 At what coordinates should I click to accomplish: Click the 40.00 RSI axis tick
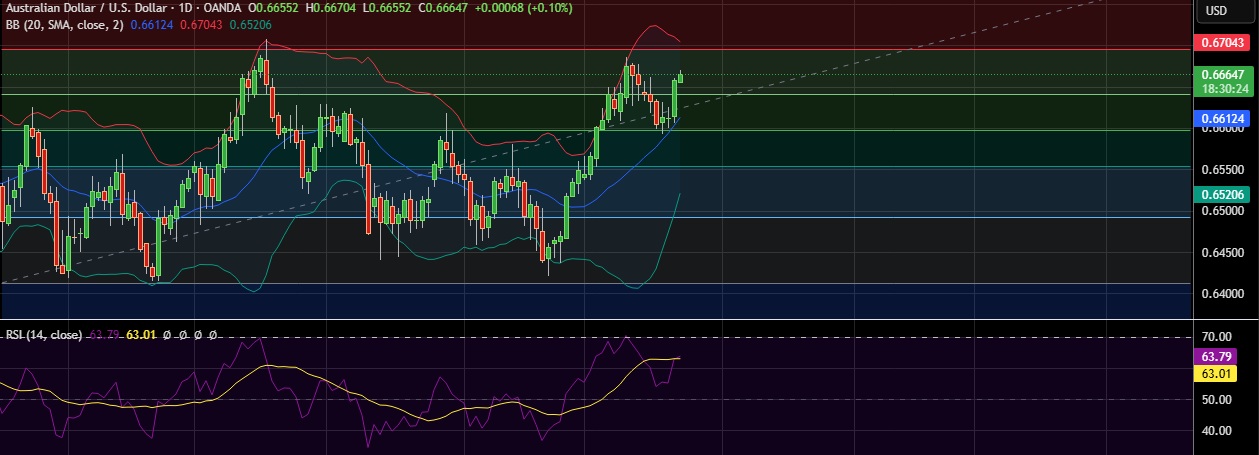pos(1216,431)
